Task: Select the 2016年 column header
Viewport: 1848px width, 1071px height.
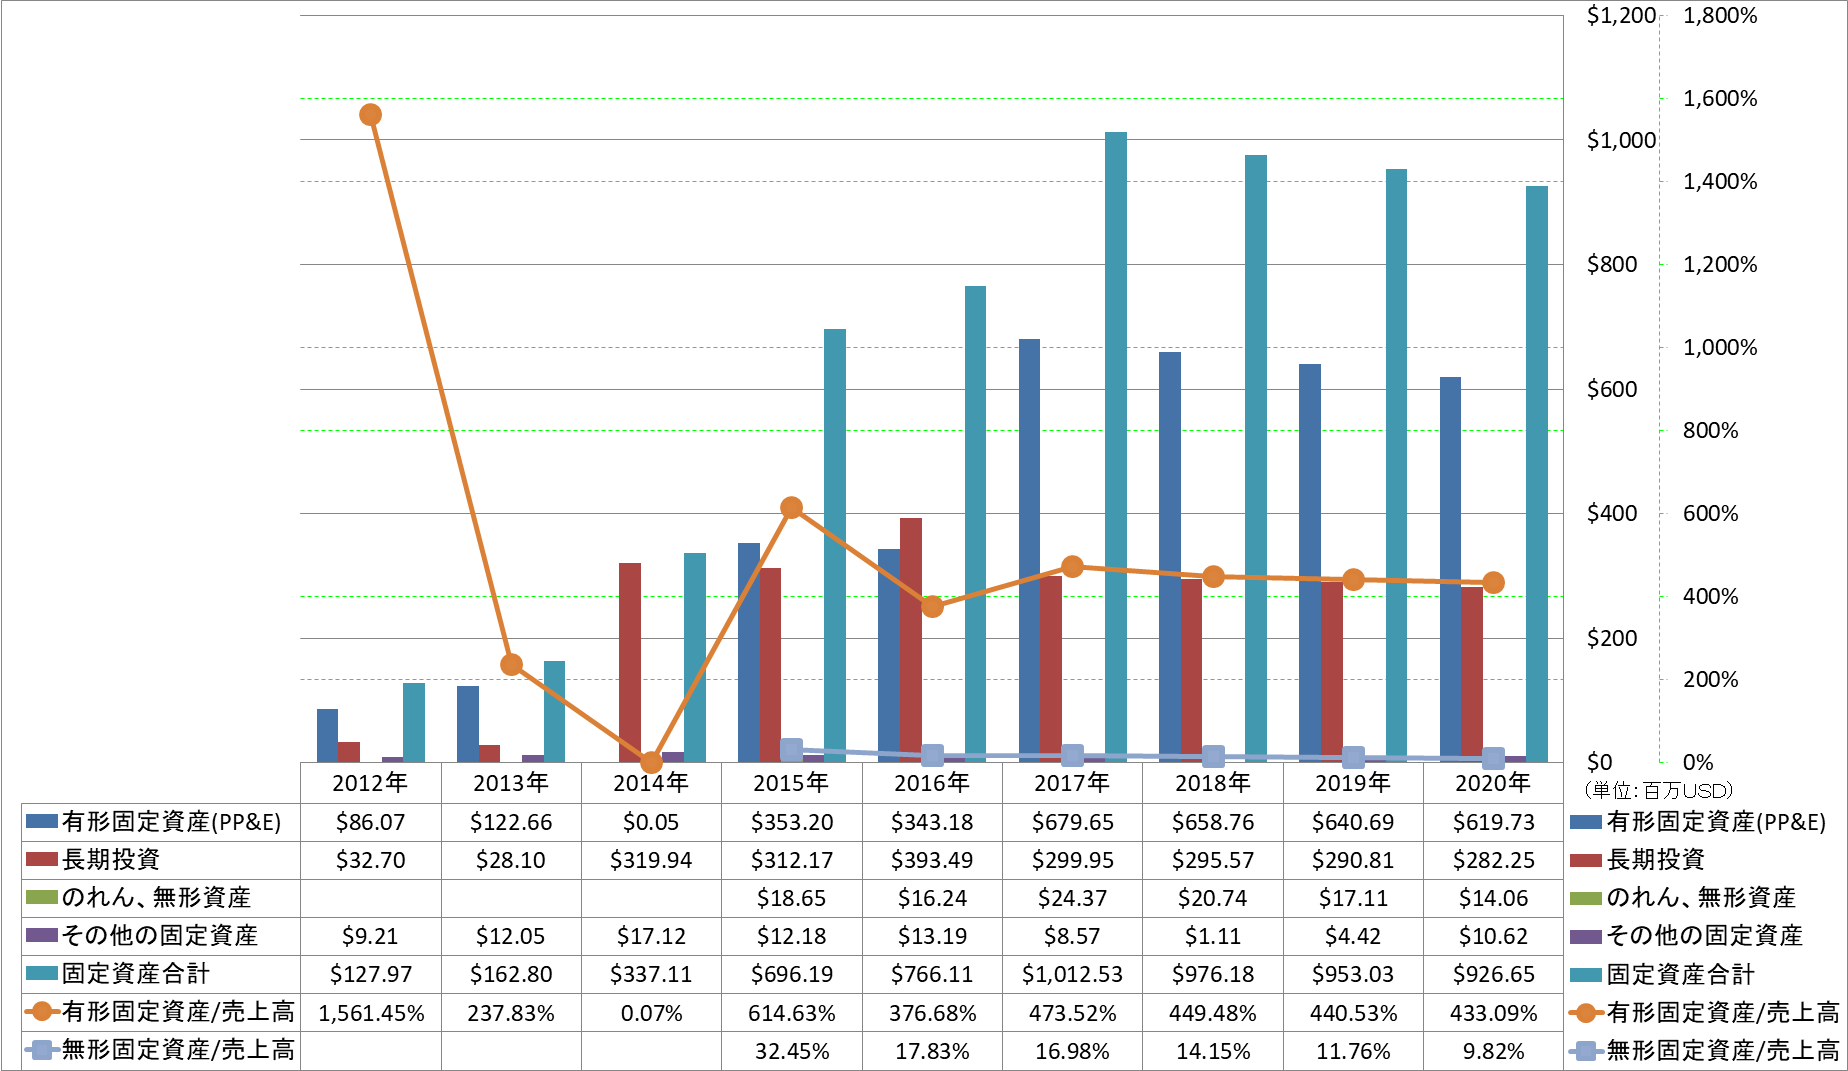Action: point(932,783)
